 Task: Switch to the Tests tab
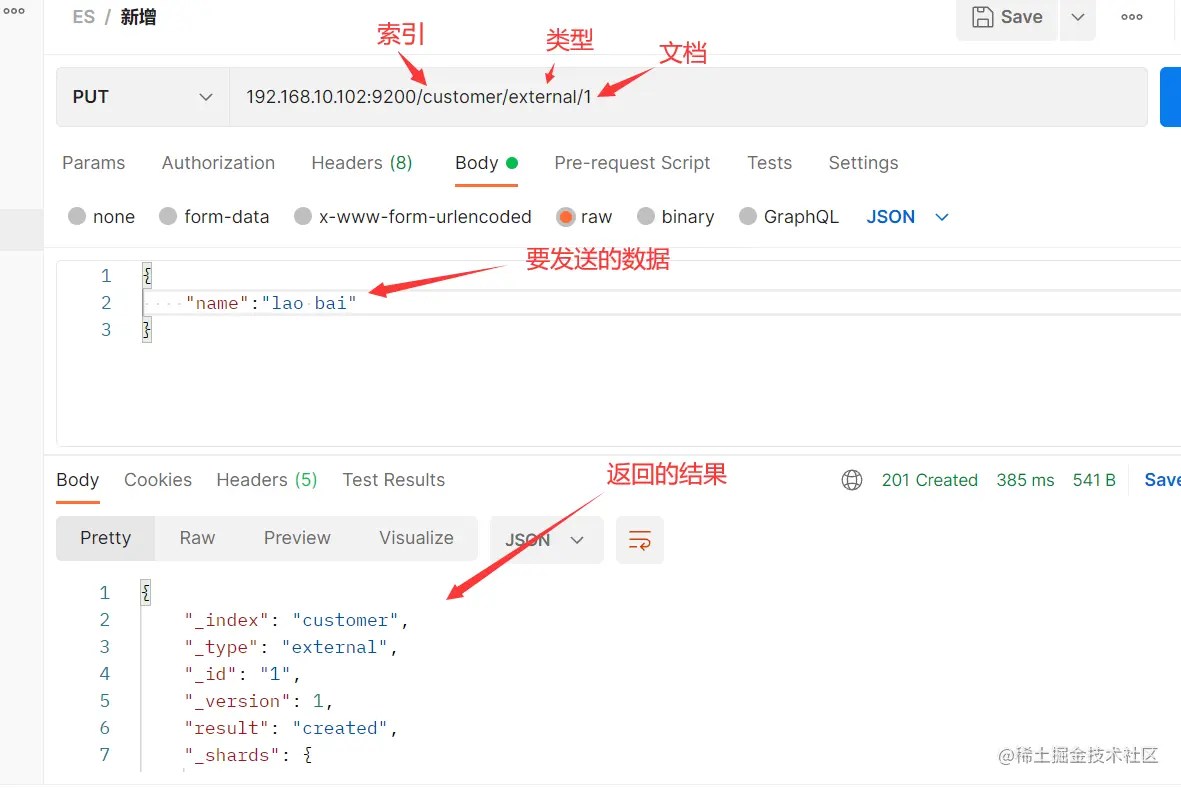click(x=769, y=163)
